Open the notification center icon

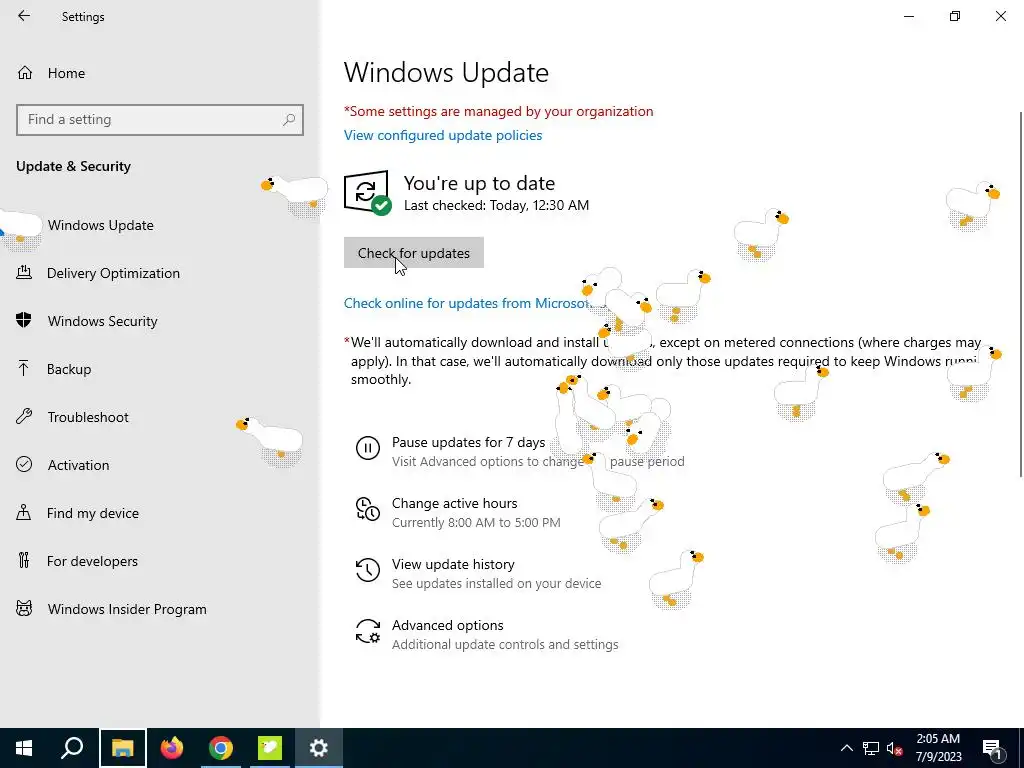(x=991, y=748)
